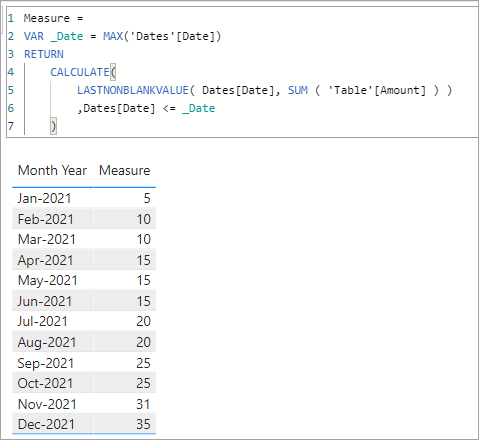The image size is (479, 440).
Task: Select the Jul-2021 row label
Action: point(43,321)
